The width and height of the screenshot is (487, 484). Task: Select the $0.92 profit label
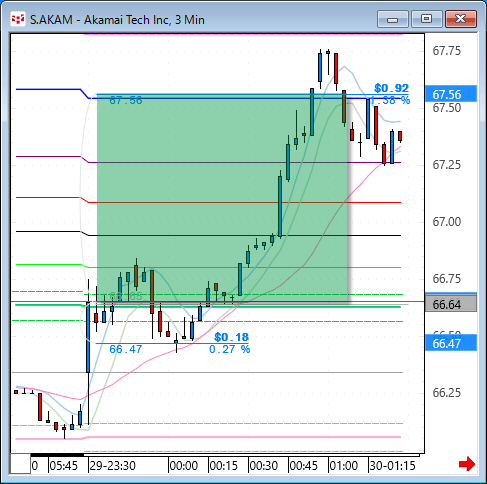391,88
